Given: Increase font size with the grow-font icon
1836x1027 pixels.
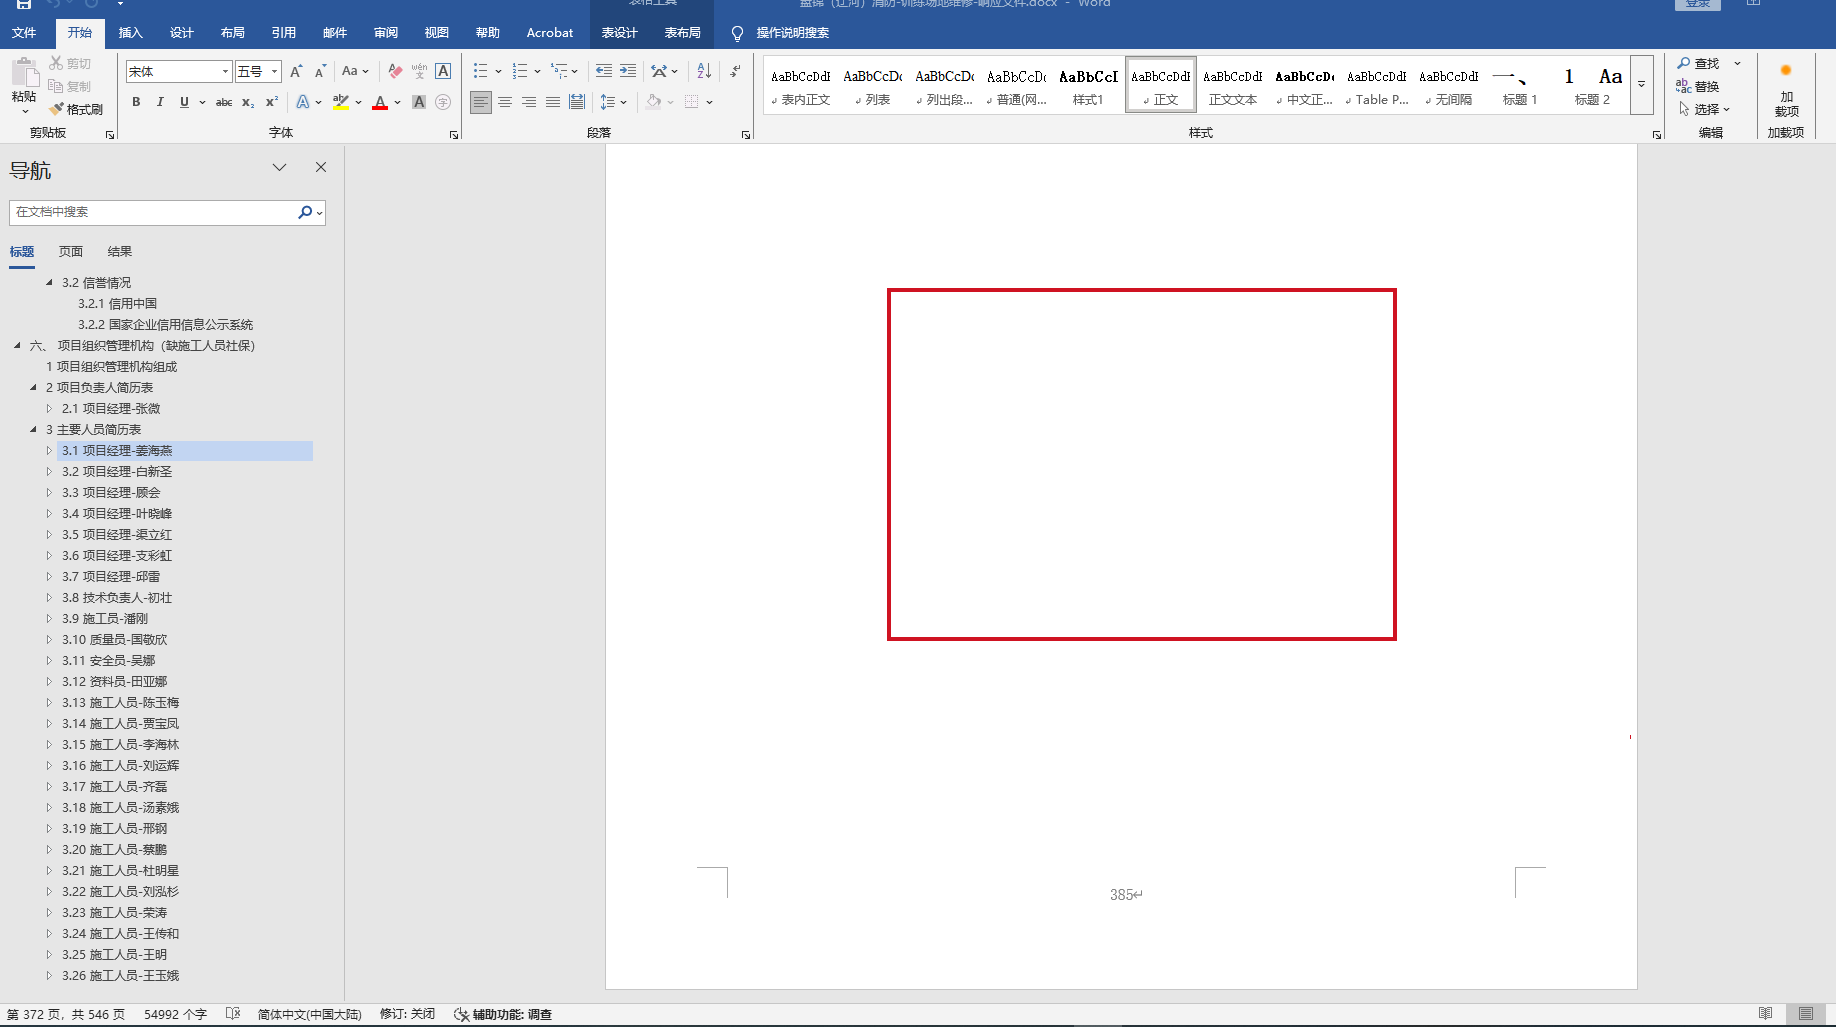Looking at the screenshot, I should pyautogui.click(x=296, y=71).
